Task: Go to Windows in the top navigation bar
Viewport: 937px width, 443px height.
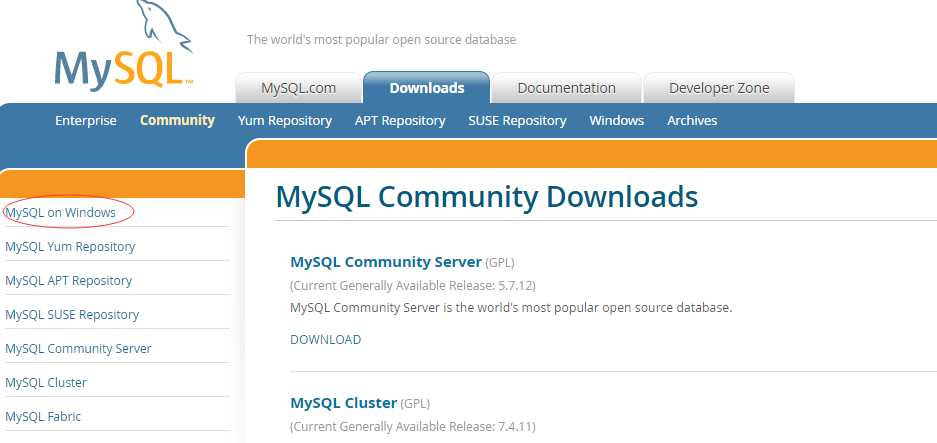Action: (x=616, y=121)
